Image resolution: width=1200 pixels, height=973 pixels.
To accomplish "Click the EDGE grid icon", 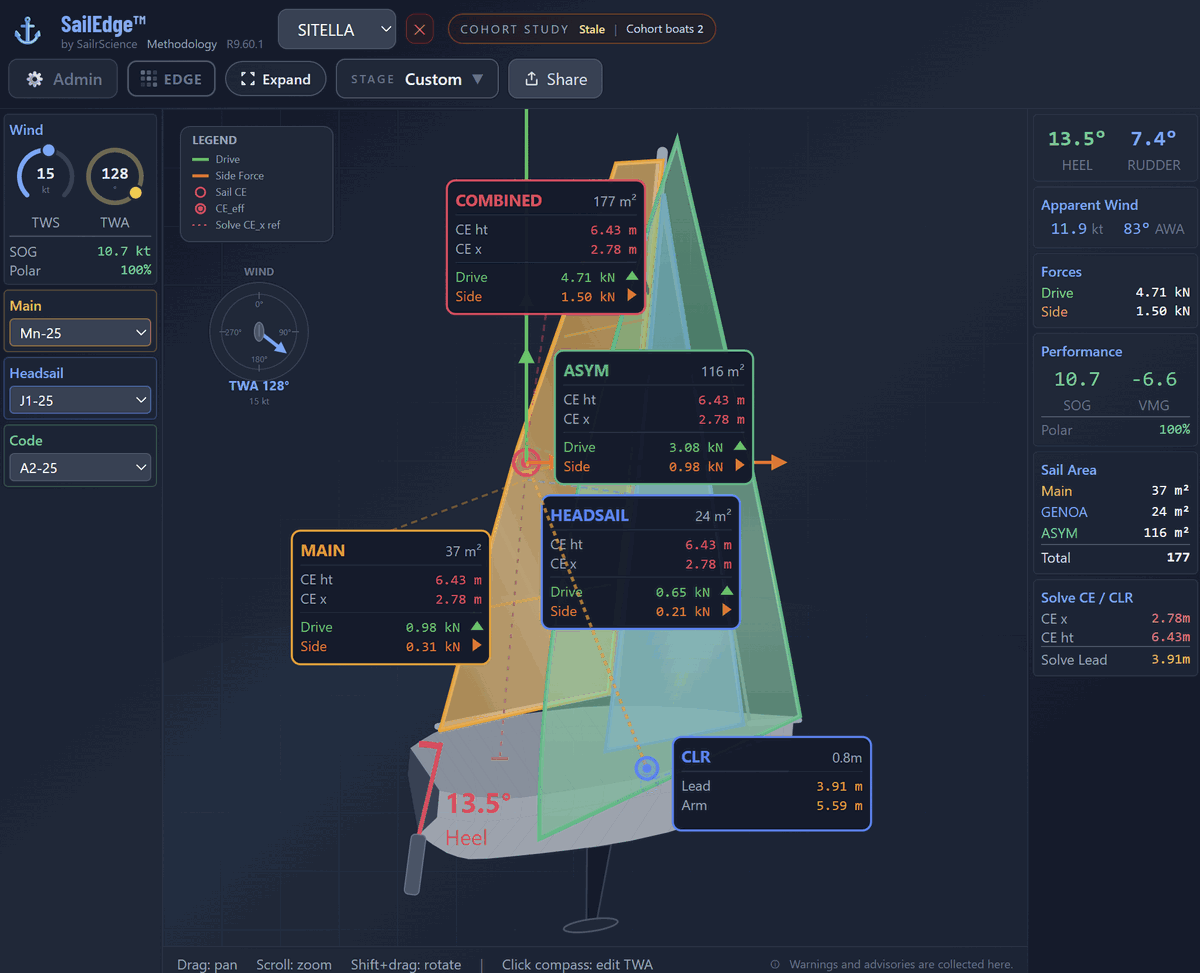I will (146, 78).
